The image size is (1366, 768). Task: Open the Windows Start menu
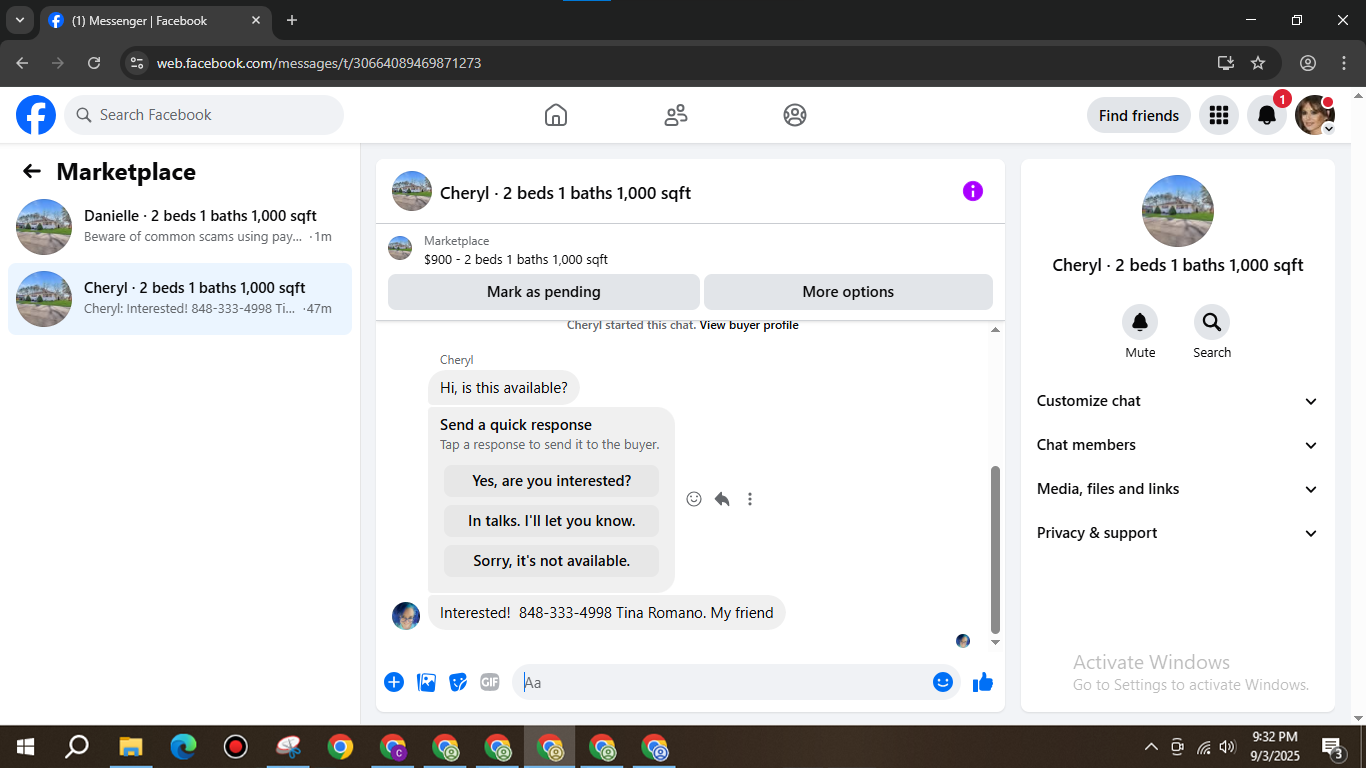pos(25,747)
